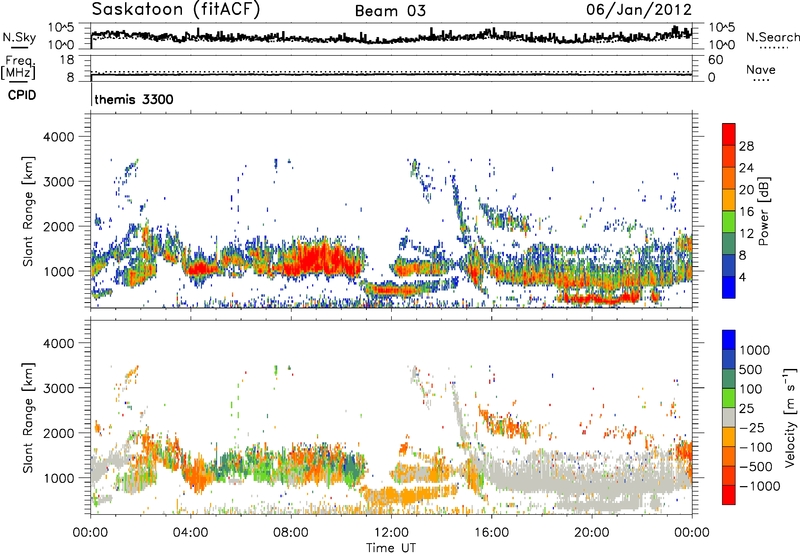The height and width of the screenshot is (554, 800).
Task: Click the '04:00' time tick label
Action: tap(190, 533)
